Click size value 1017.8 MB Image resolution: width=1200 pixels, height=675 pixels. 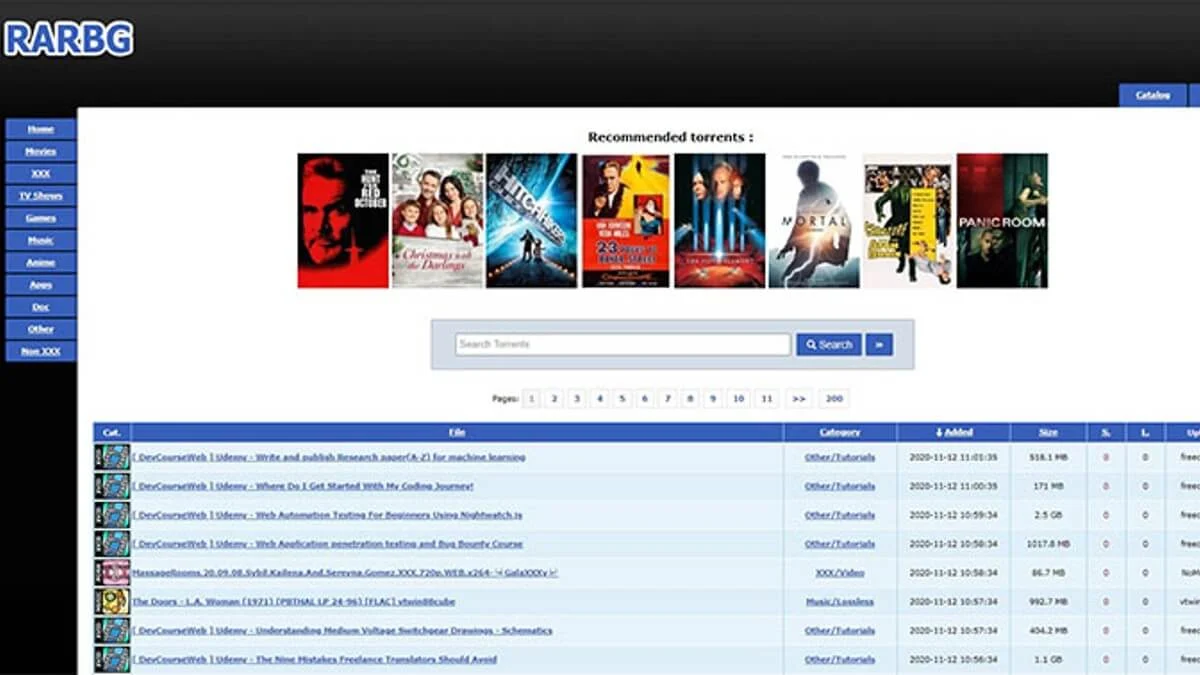[x=1048, y=544]
